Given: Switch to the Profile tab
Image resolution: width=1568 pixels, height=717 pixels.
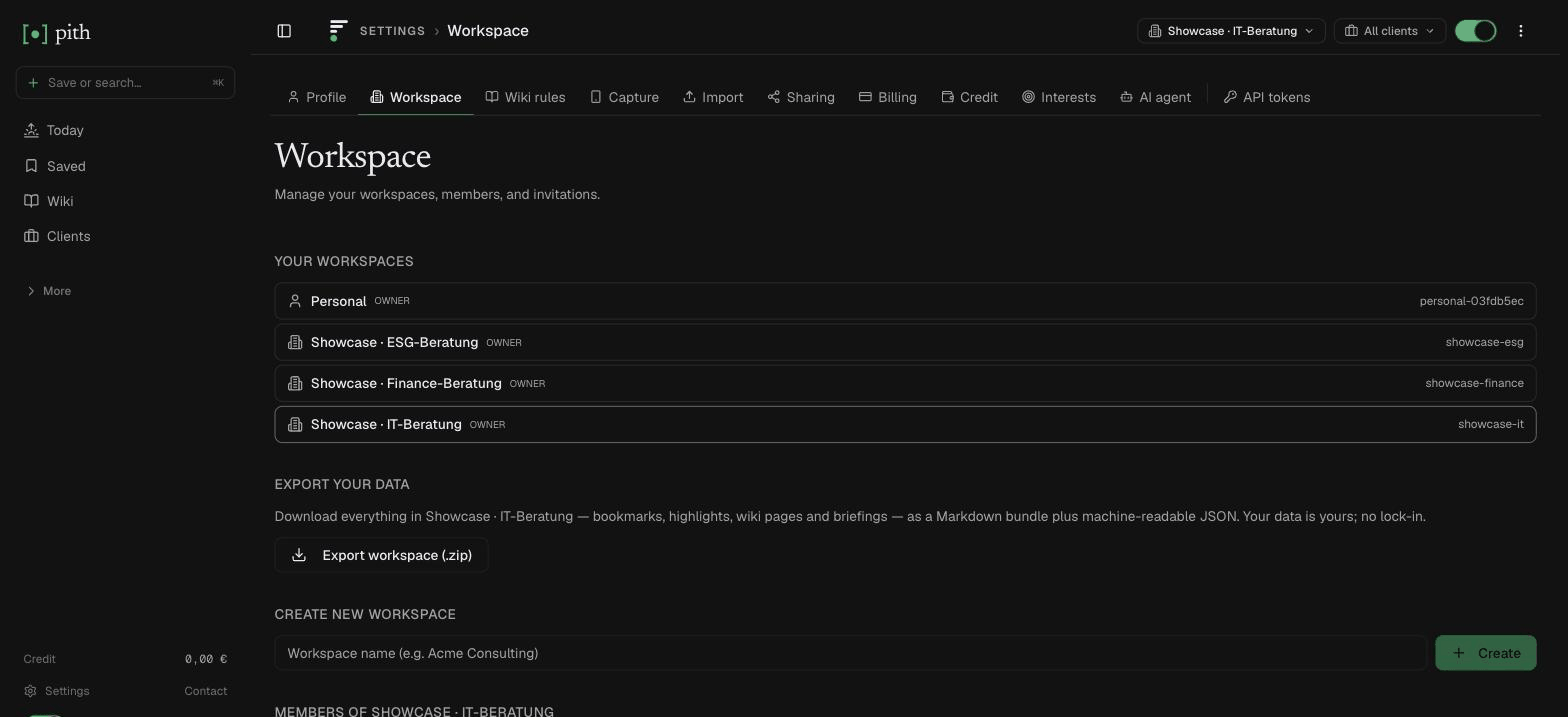Looking at the screenshot, I should coord(316,97).
